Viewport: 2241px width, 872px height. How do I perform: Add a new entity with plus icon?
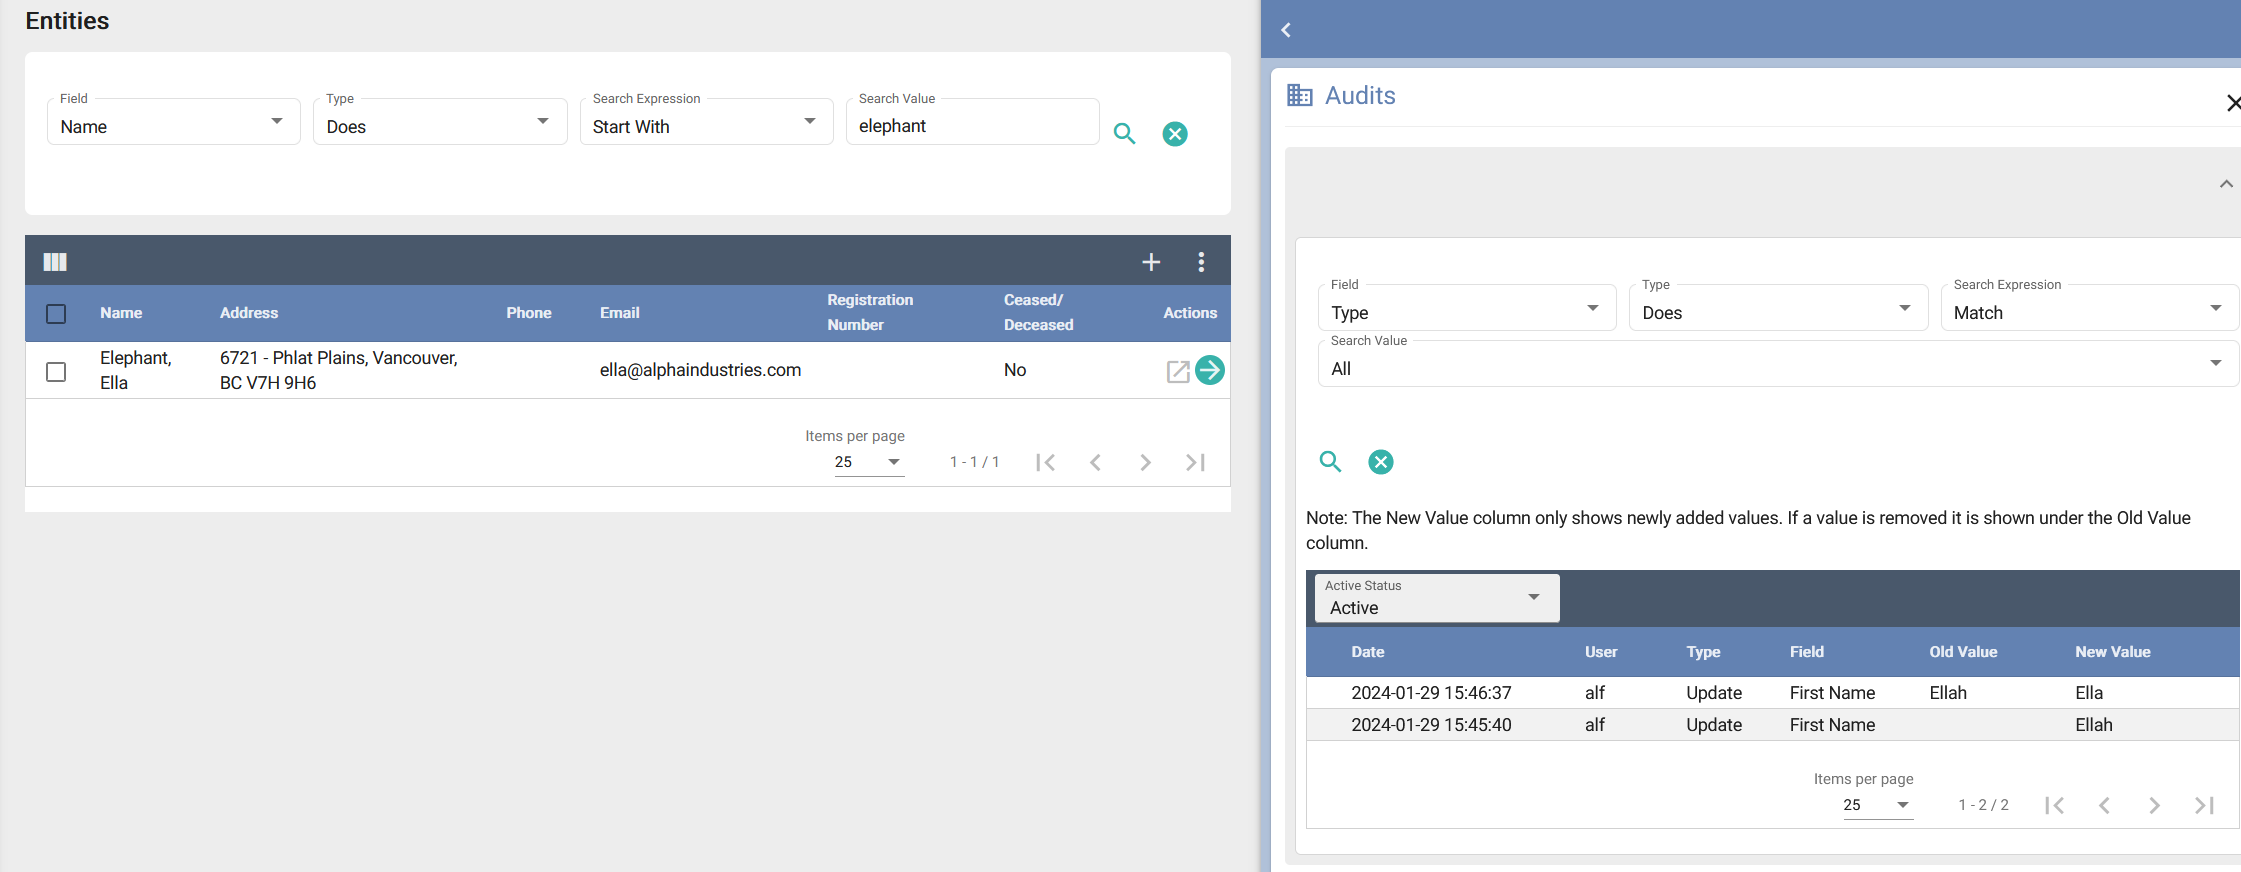coord(1151,262)
